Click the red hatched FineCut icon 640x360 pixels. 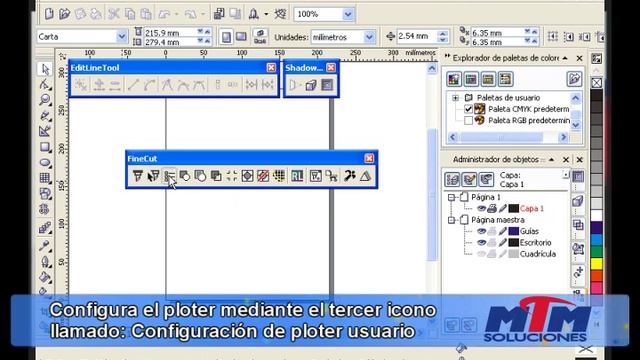click(263, 176)
